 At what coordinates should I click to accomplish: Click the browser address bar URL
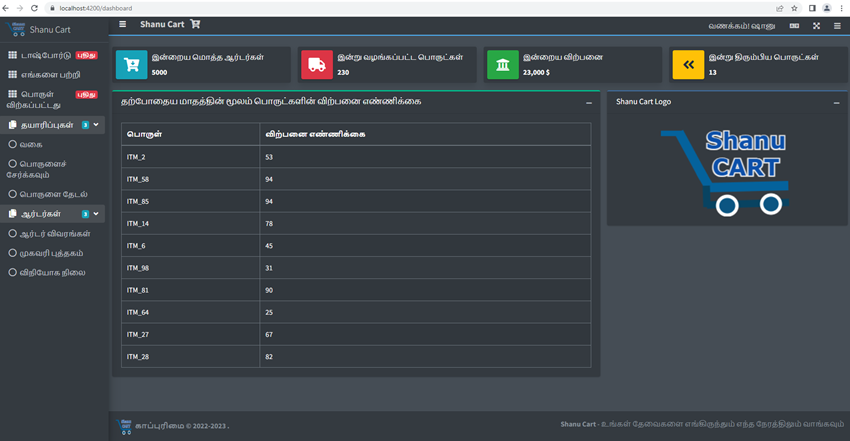coord(95,8)
